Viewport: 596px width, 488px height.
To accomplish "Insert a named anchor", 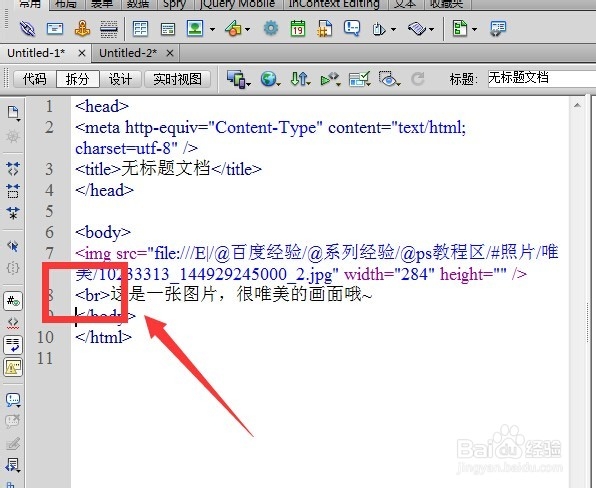I will (x=82, y=29).
